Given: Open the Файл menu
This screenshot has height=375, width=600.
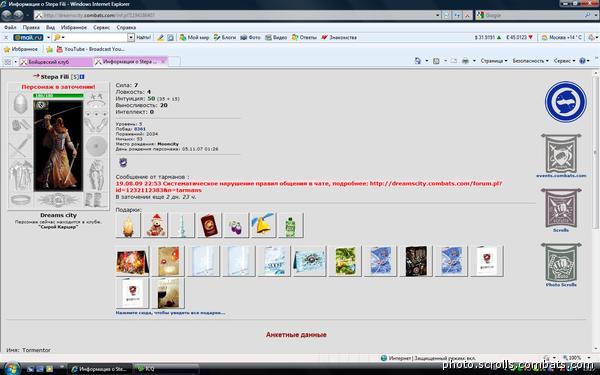Looking at the screenshot, I should pyautogui.click(x=10, y=28).
